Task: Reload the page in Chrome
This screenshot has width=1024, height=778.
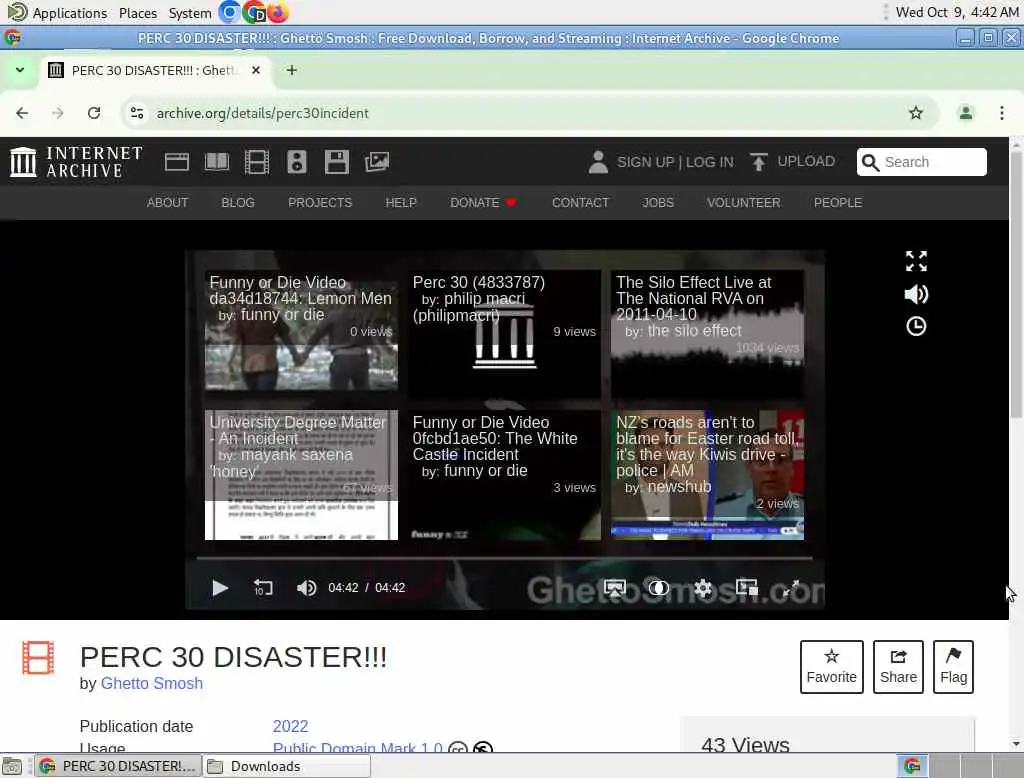Action: pyautogui.click(x=94, y=113)
